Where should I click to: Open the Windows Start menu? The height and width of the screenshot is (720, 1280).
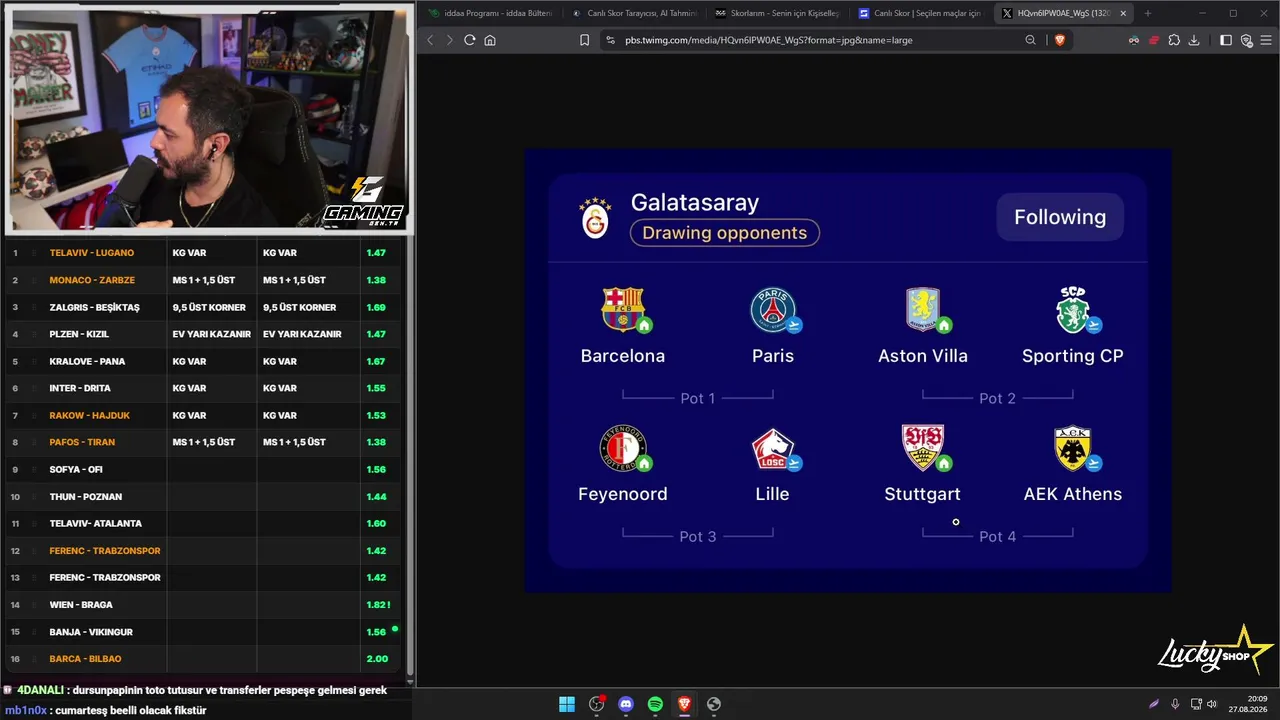pos(567,704)
